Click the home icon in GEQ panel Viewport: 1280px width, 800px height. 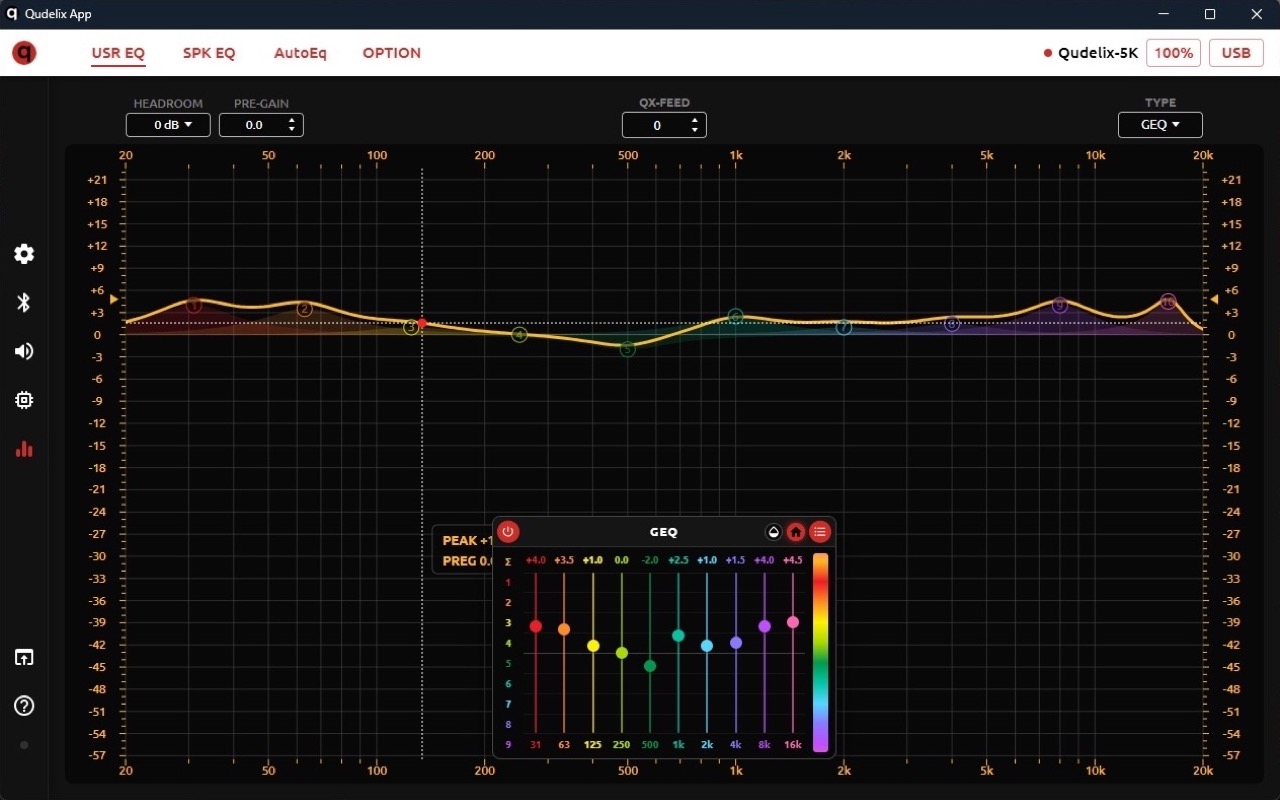tap(796, 532)
